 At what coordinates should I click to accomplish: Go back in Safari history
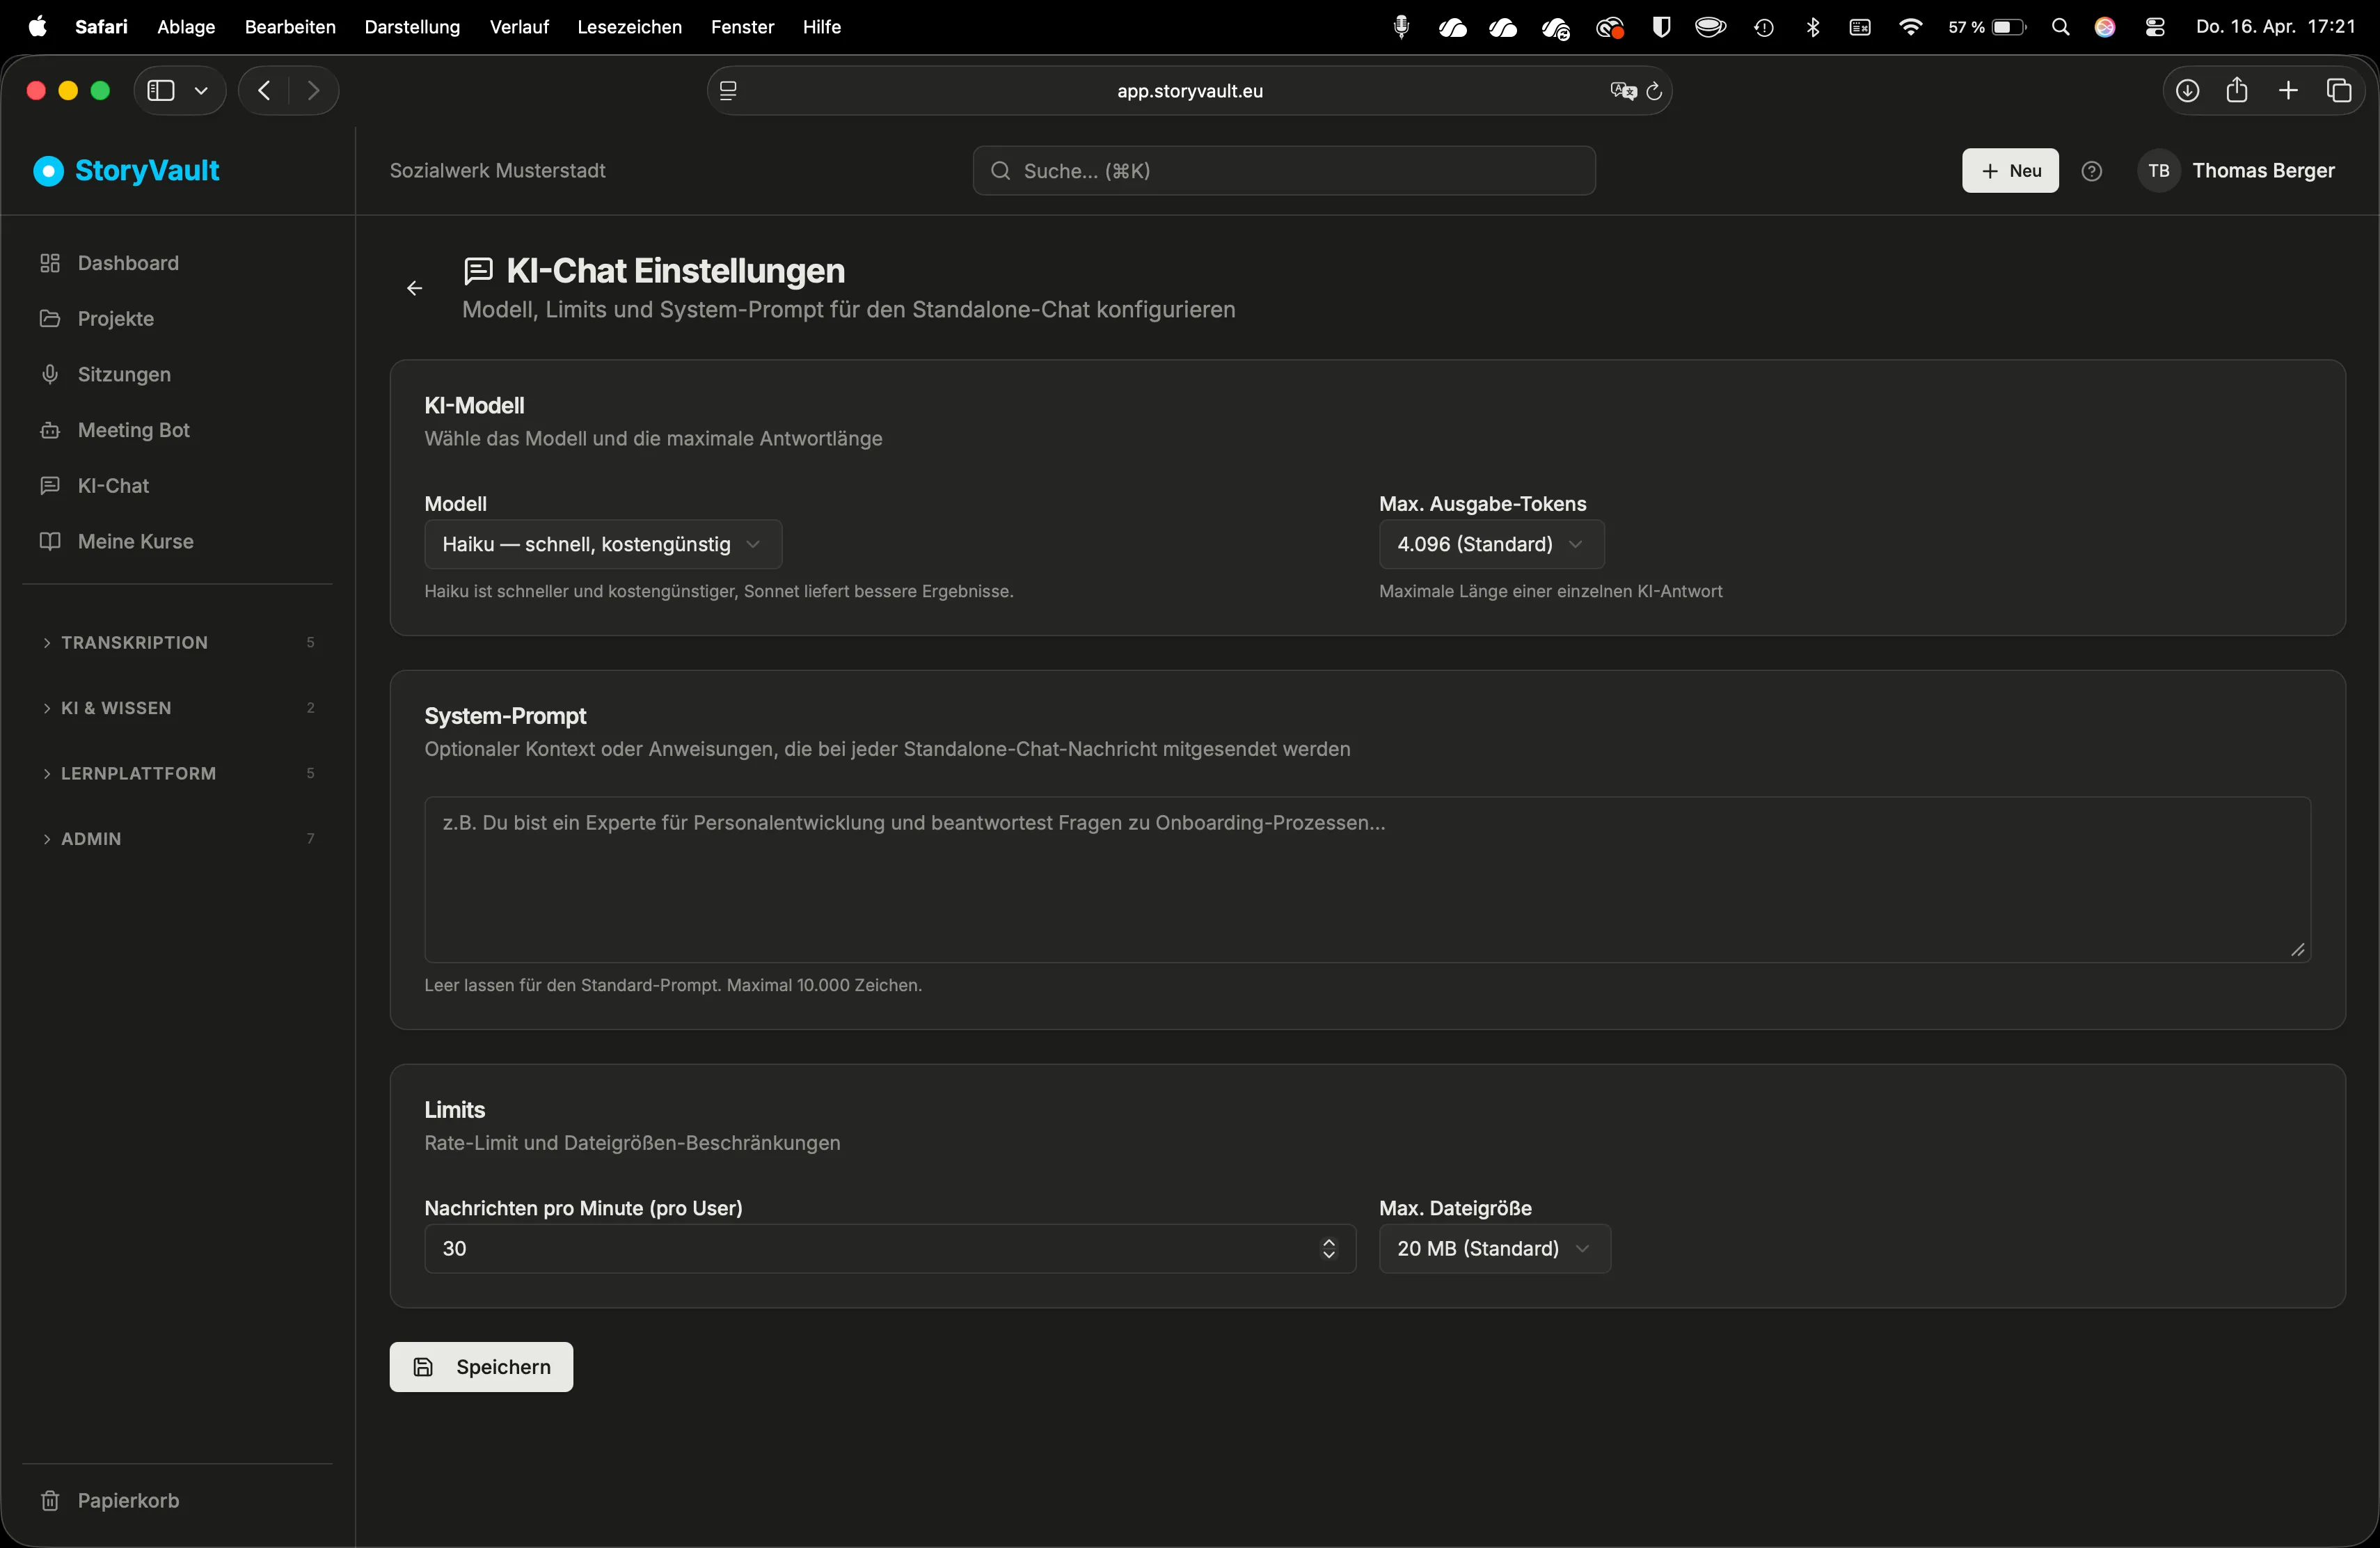pos(264,91)
